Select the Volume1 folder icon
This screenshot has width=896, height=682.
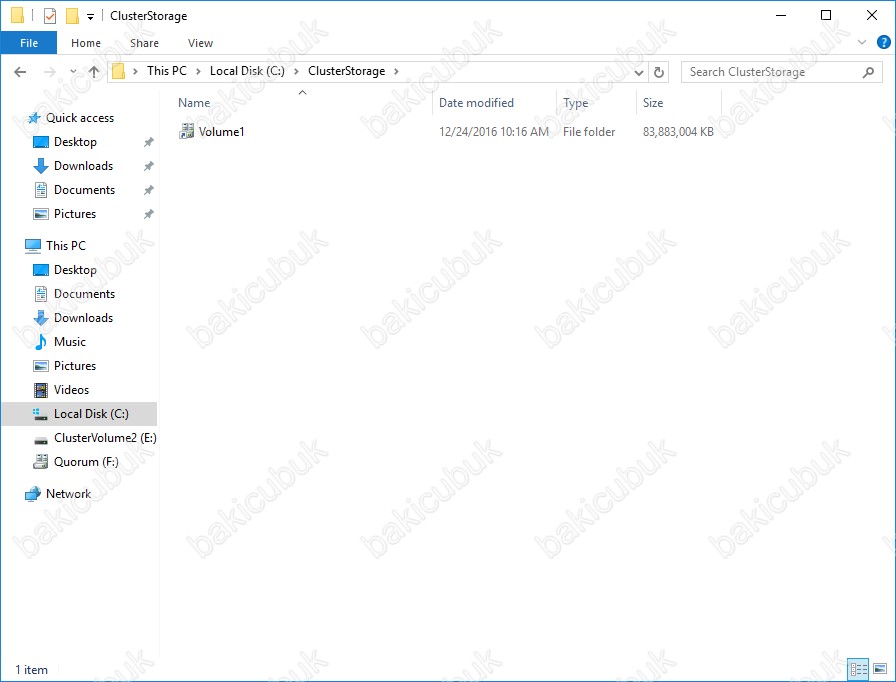click(186, 131)
